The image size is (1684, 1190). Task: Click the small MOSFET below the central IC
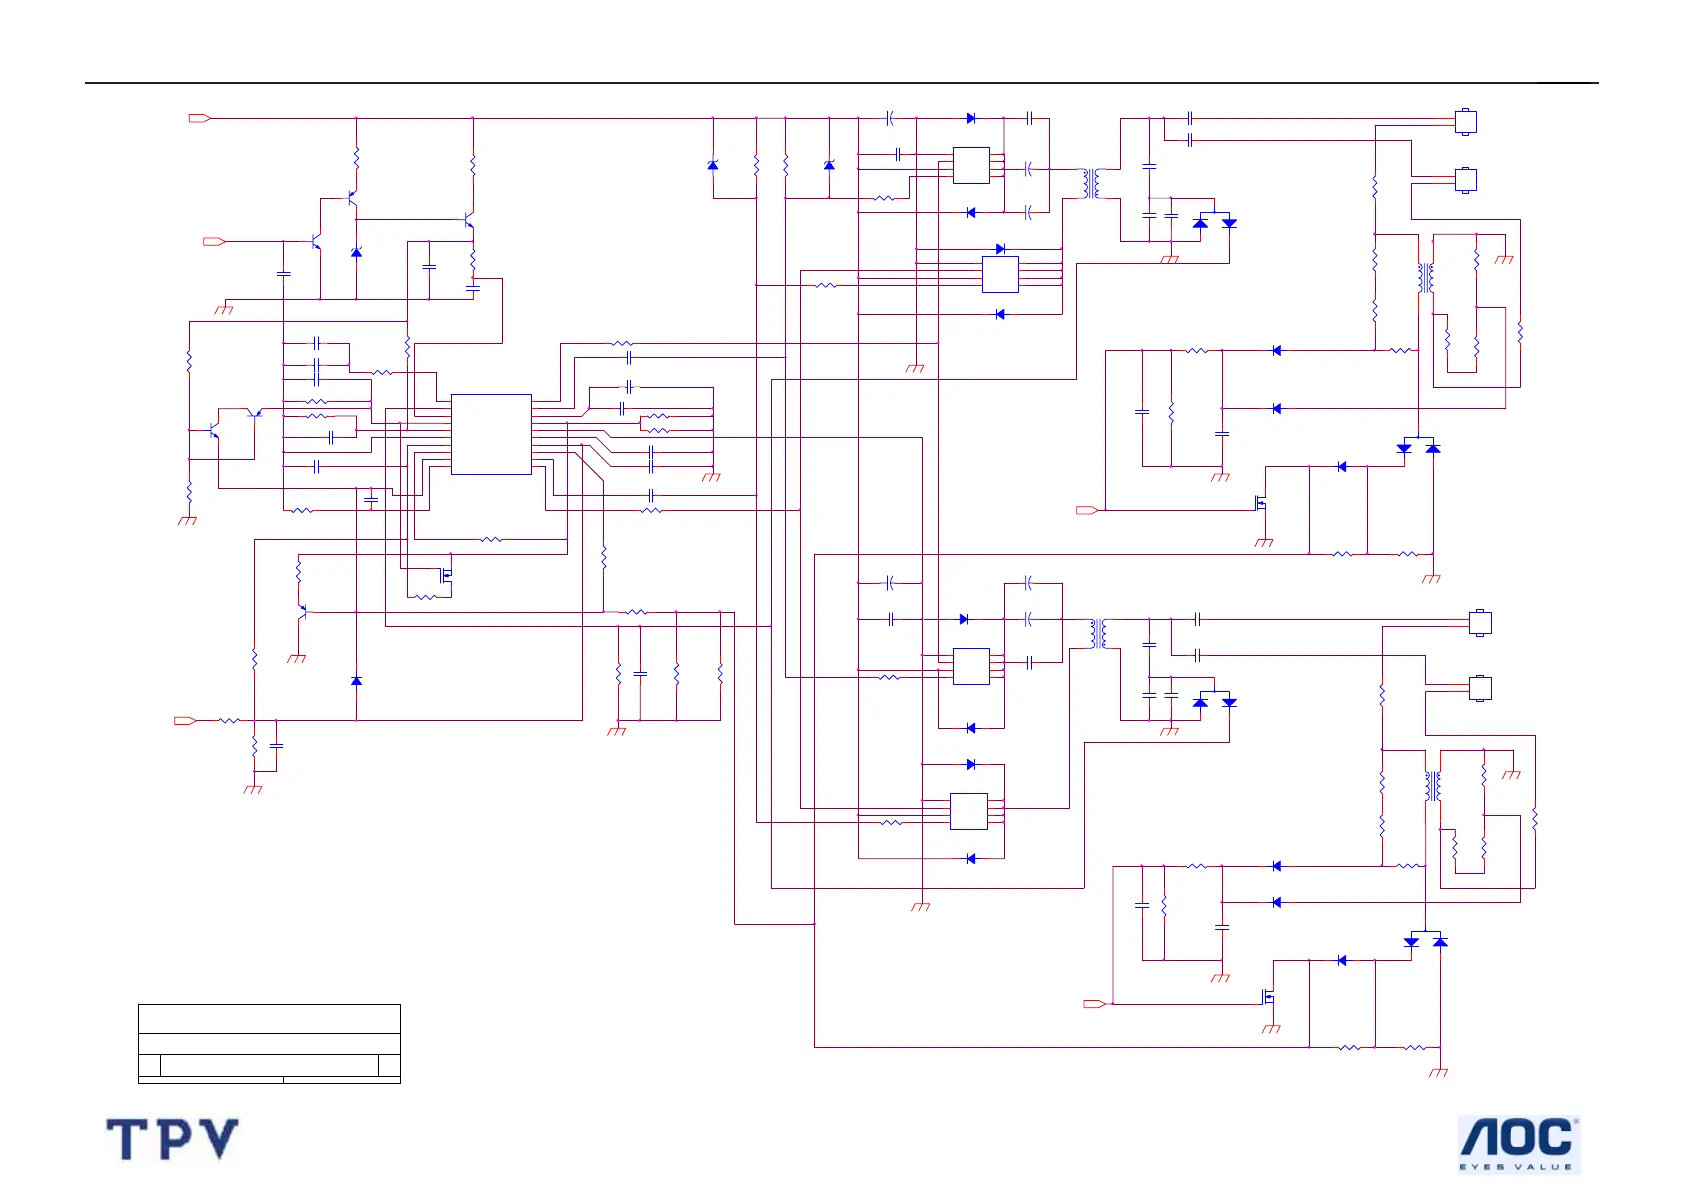coord(446,575)
